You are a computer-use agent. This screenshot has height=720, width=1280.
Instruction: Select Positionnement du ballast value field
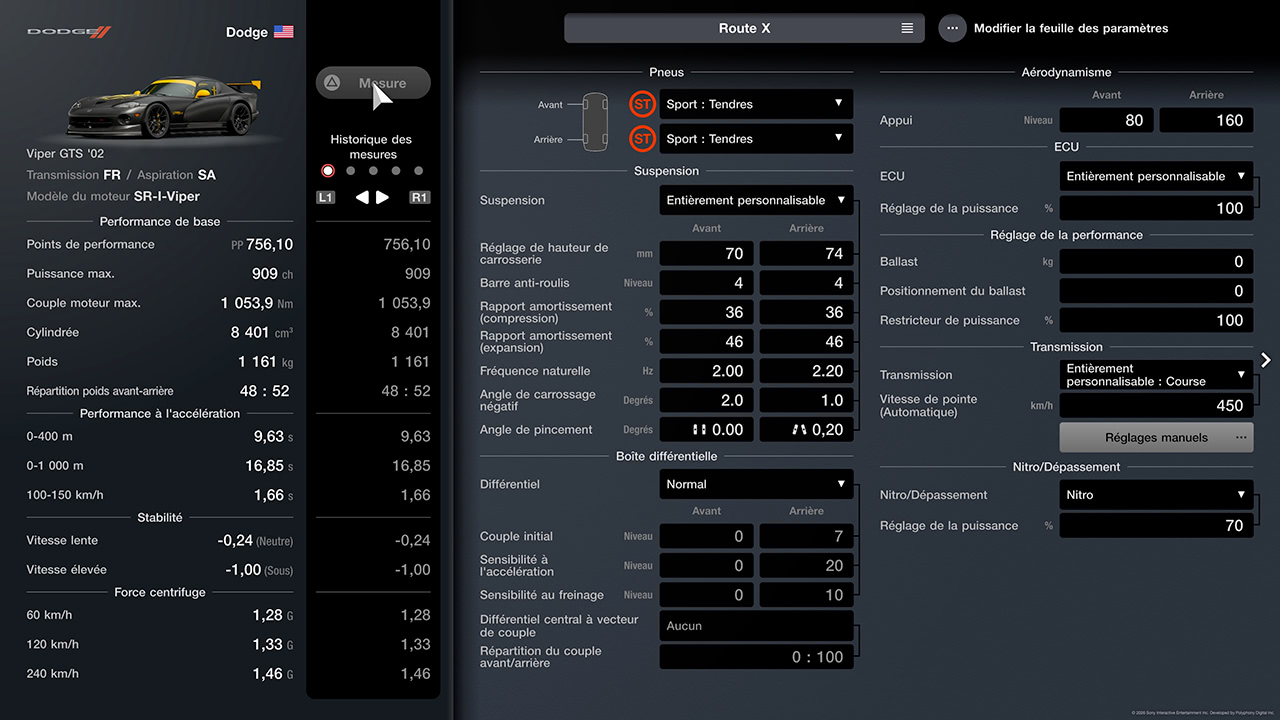tap(1156, 291)
